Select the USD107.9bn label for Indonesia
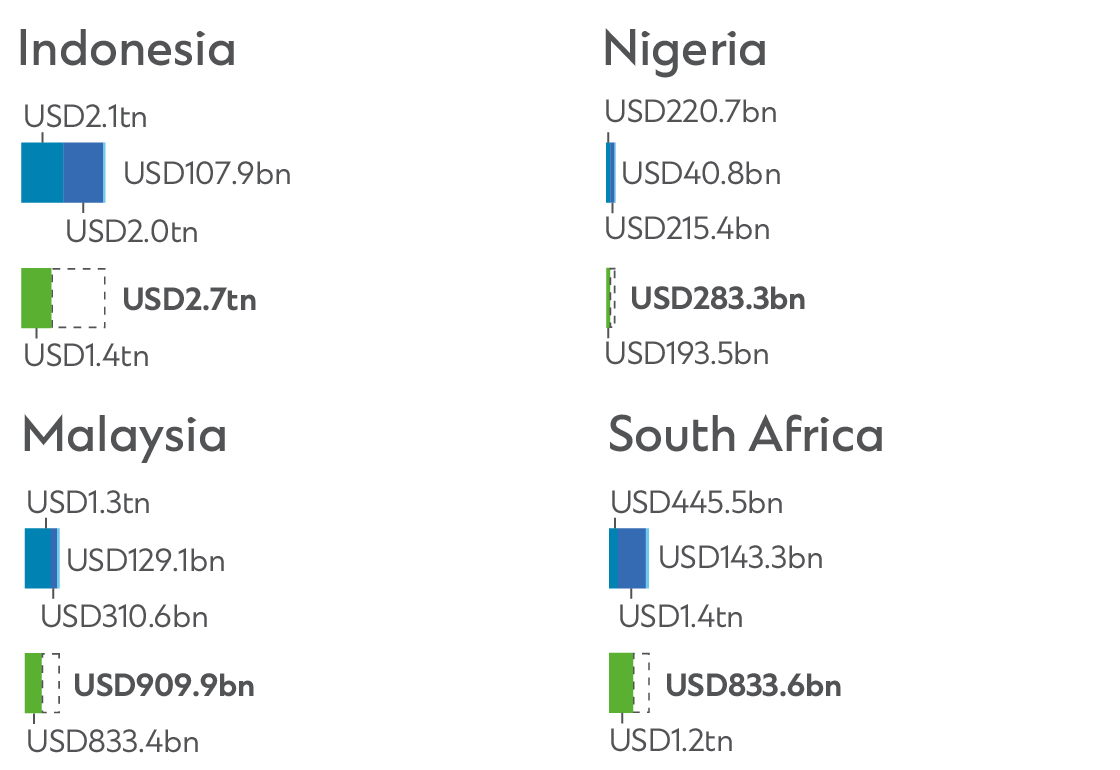The width and height of the screenshot is (1120, 770). [207, 174]
